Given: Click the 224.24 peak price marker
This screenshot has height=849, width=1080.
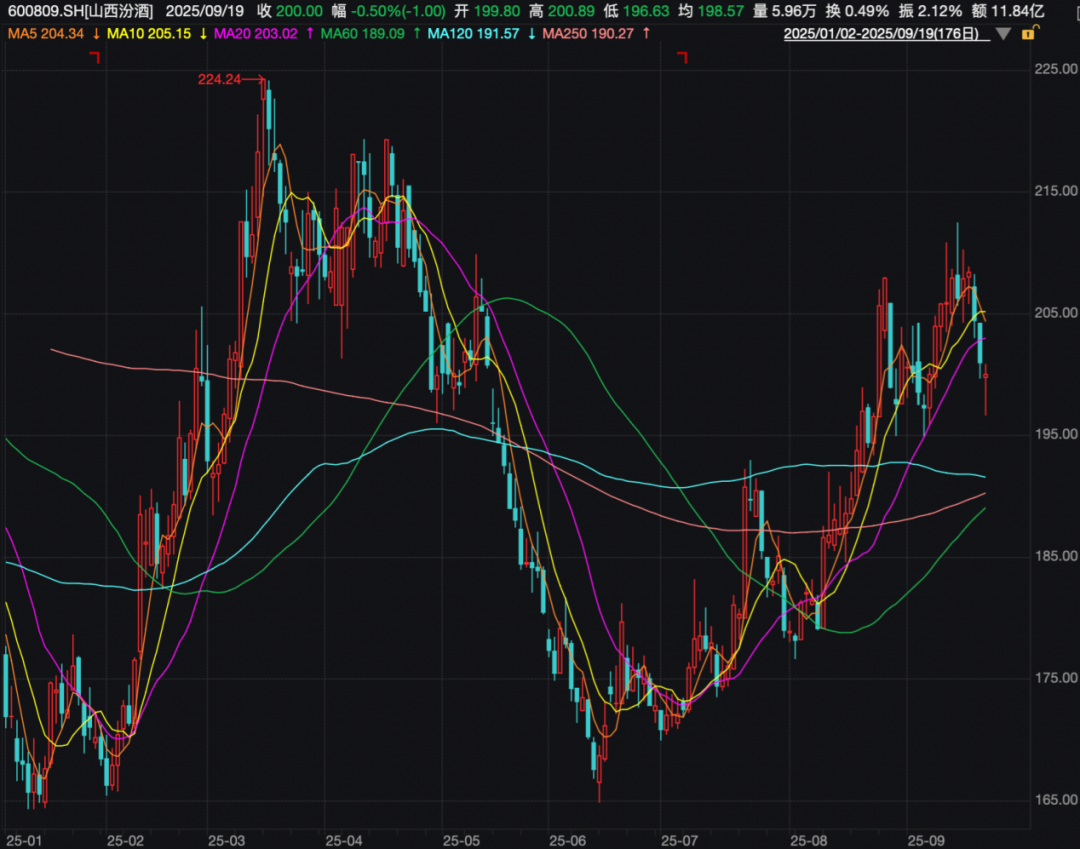Looking at the screenshot, I should point(220,80).
